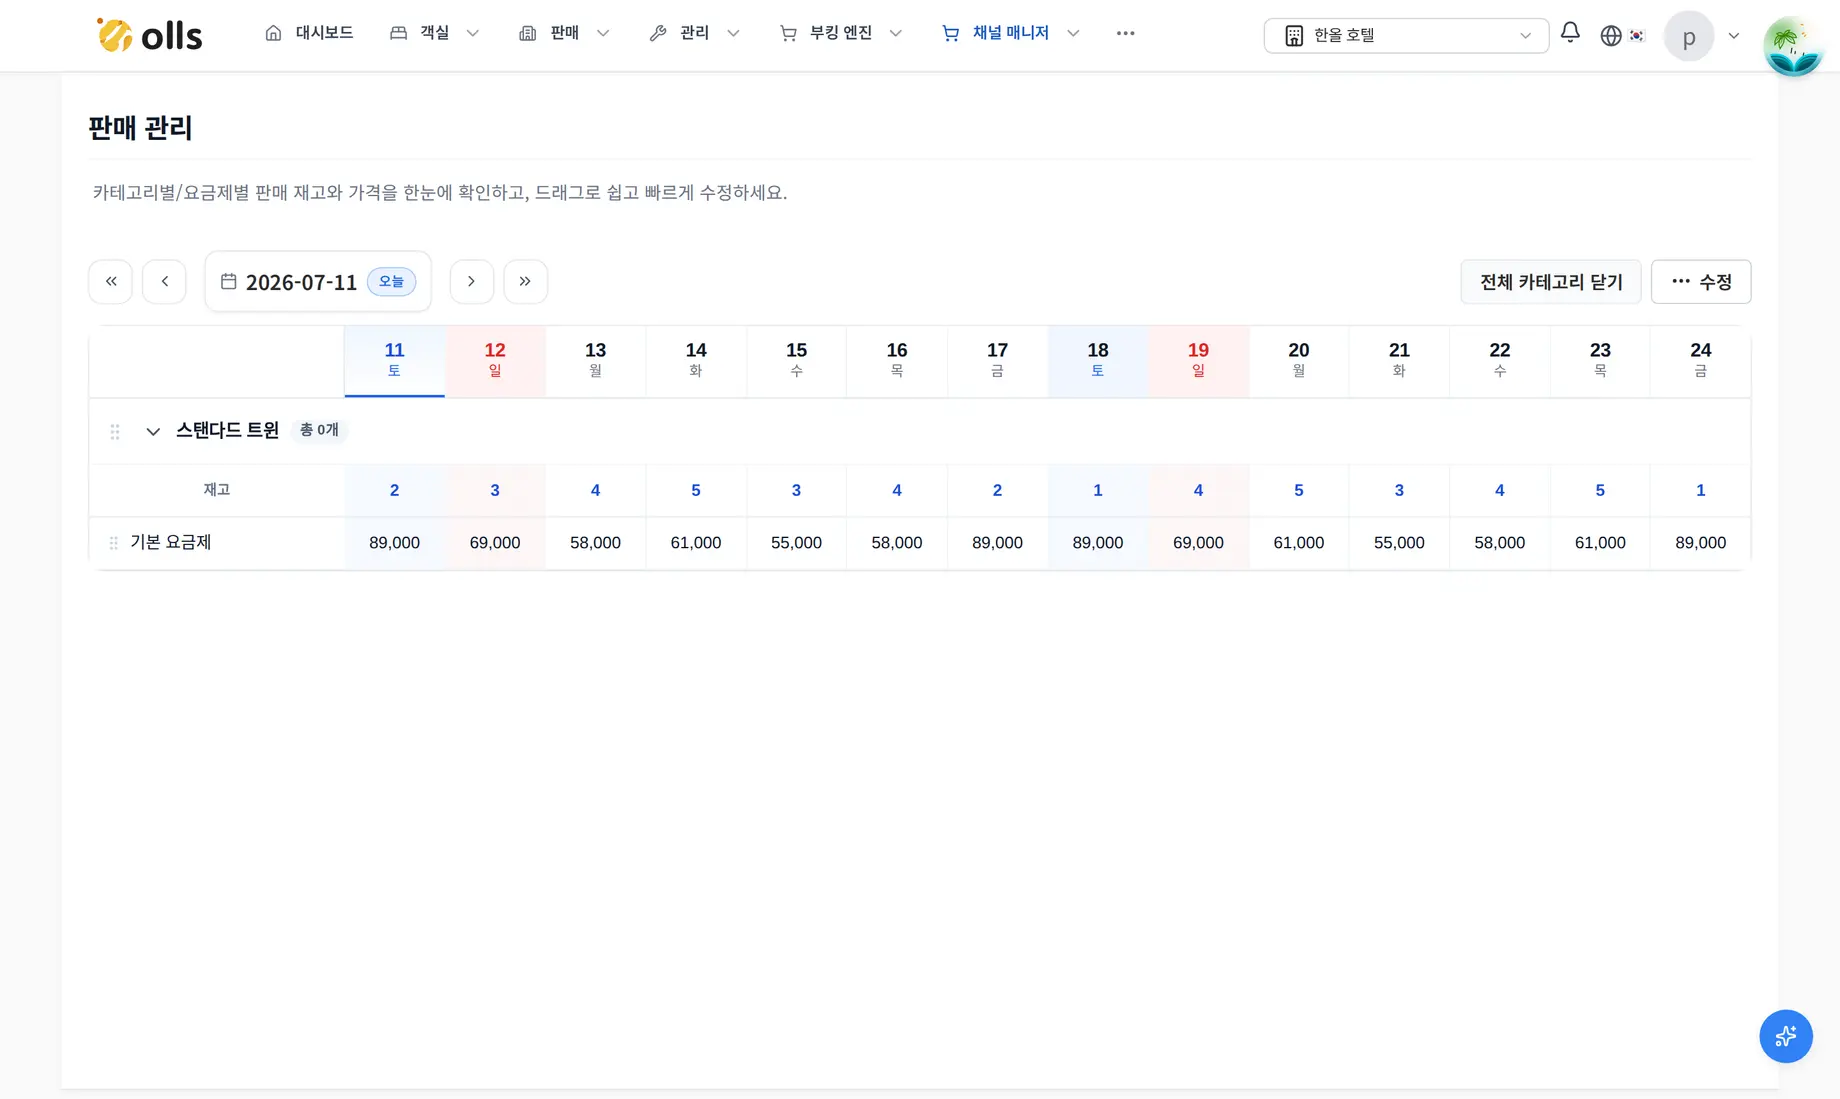Click the calendar icon in date field
Screen dimensions: 1840x1099
pos(229,281)
